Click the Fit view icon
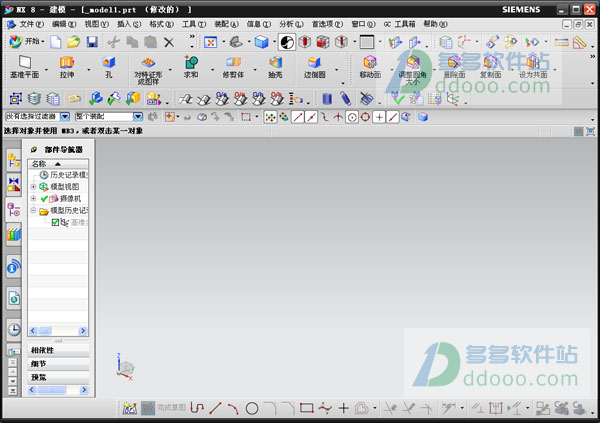The width and height of the screenshot is (600, 423). point(210,42)
